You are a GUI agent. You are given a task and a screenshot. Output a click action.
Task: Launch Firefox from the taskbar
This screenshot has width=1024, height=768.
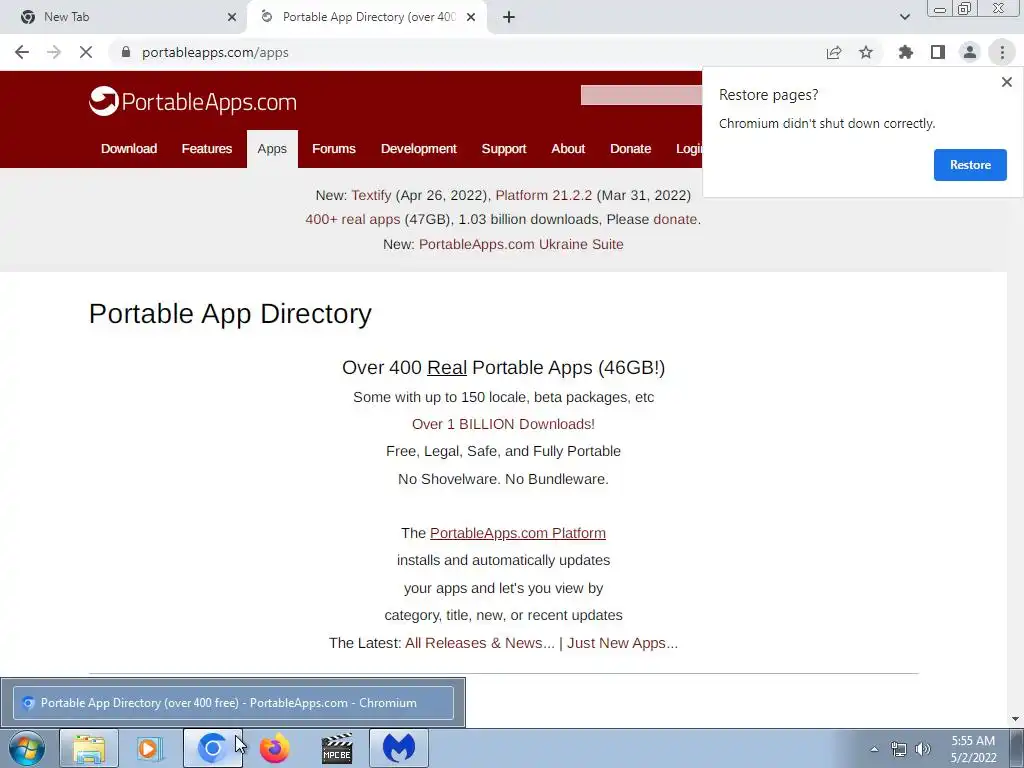point(274,748)
